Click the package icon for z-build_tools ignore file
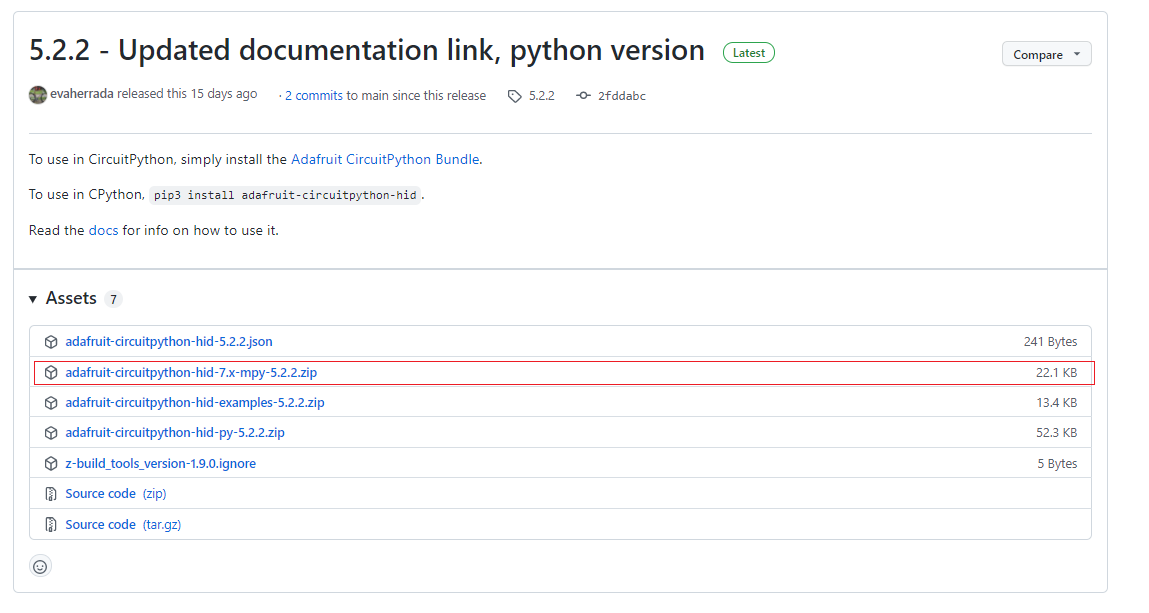The image size is (1149, 613). coord(51,464)
